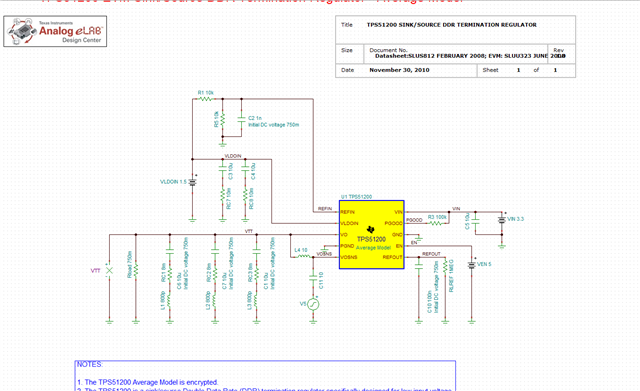Click the REFIN pin label on chip
The height and width of the screenshot is (391, 640).
348,212
